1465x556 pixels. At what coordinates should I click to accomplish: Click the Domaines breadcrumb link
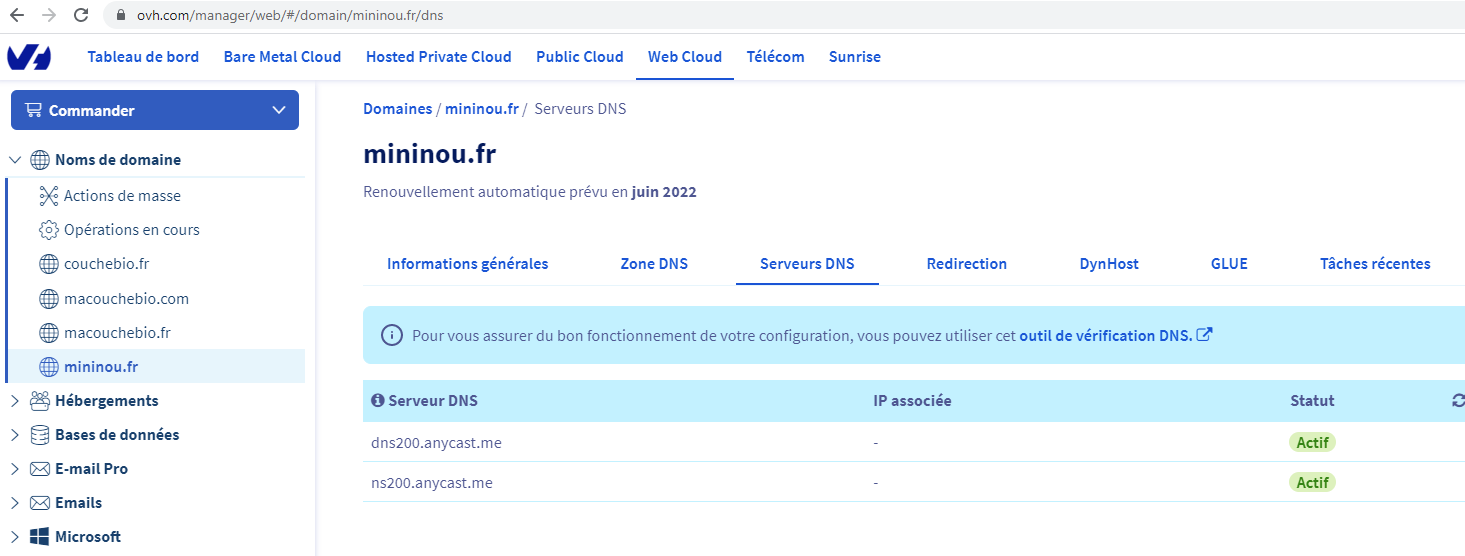(397, 109)
